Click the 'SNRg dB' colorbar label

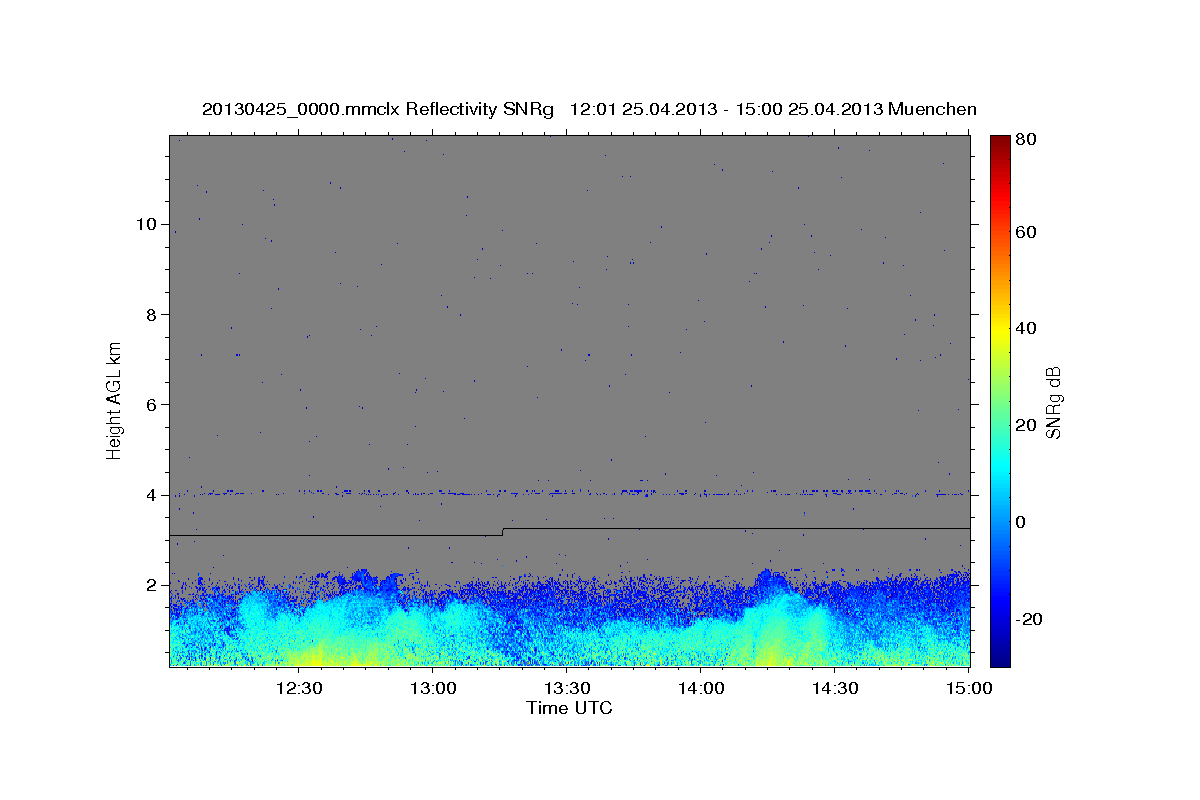click(x=1053, y=401)
